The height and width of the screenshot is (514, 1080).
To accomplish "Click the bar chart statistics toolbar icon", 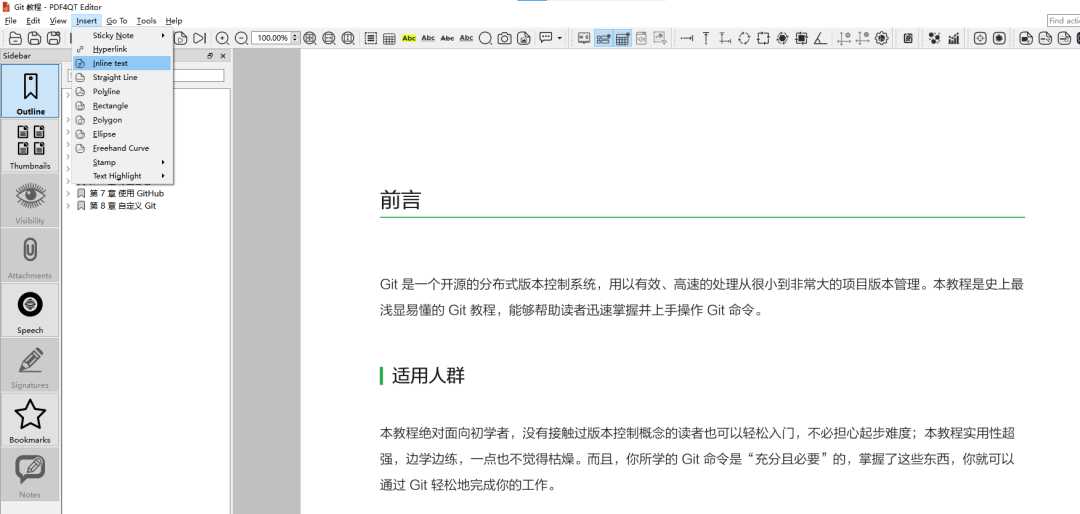I will point(953,39).
